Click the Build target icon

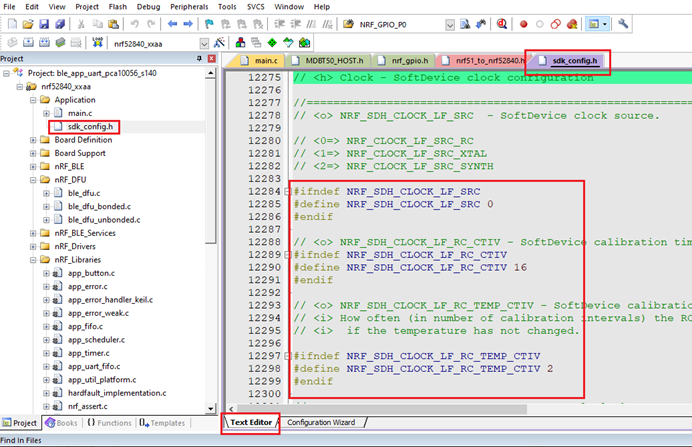point(27,43)
